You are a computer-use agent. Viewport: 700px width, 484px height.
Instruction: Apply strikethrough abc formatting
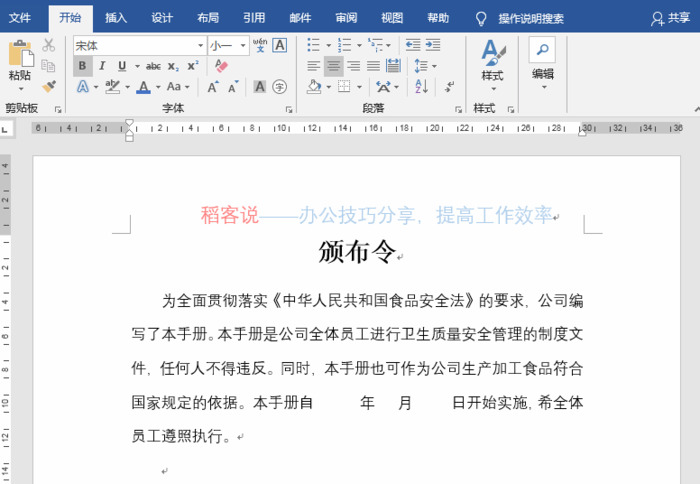(x=153, y=66)
